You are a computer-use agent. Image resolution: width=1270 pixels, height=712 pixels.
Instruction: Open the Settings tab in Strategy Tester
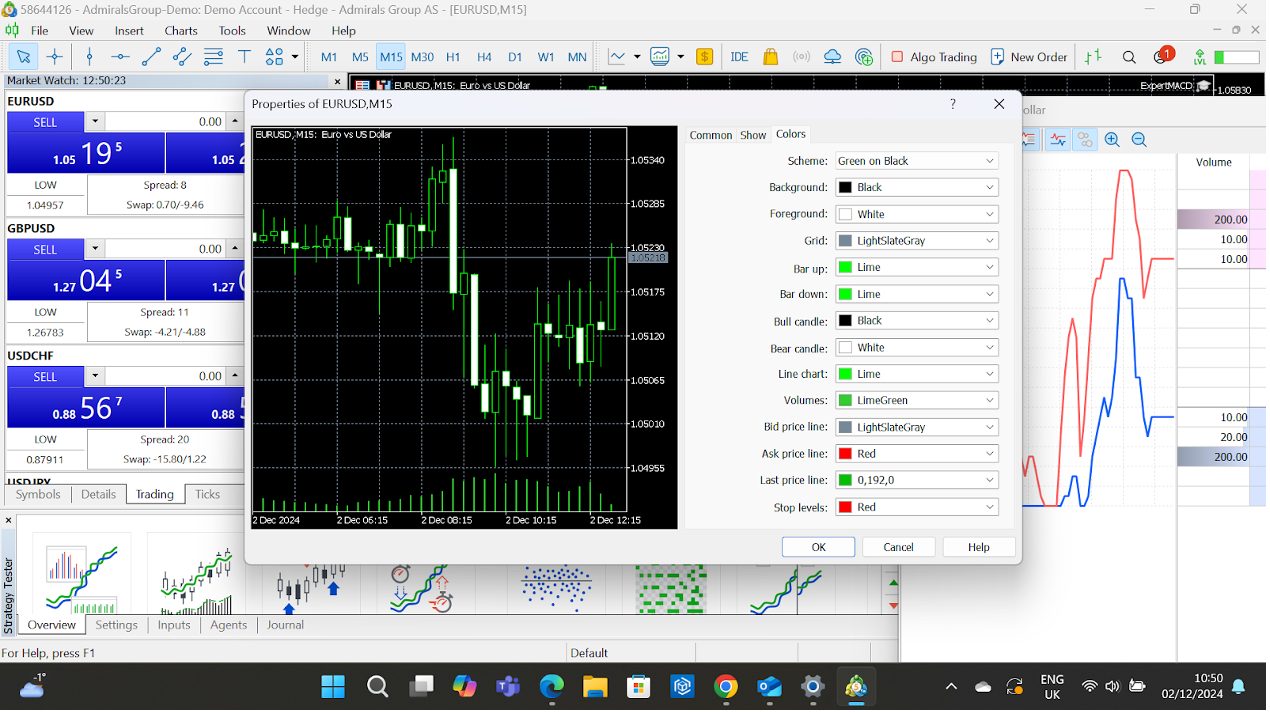pyautogui.click(x=116, y=625)
